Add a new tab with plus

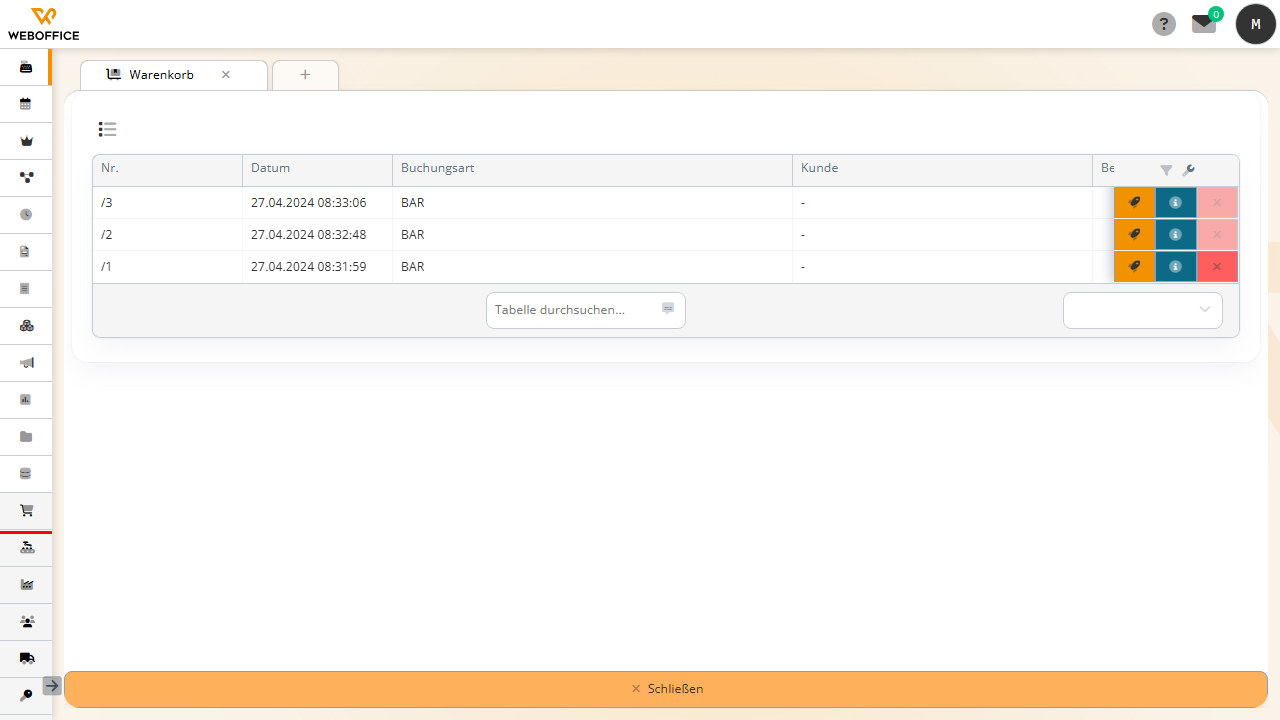coord(305,75)
